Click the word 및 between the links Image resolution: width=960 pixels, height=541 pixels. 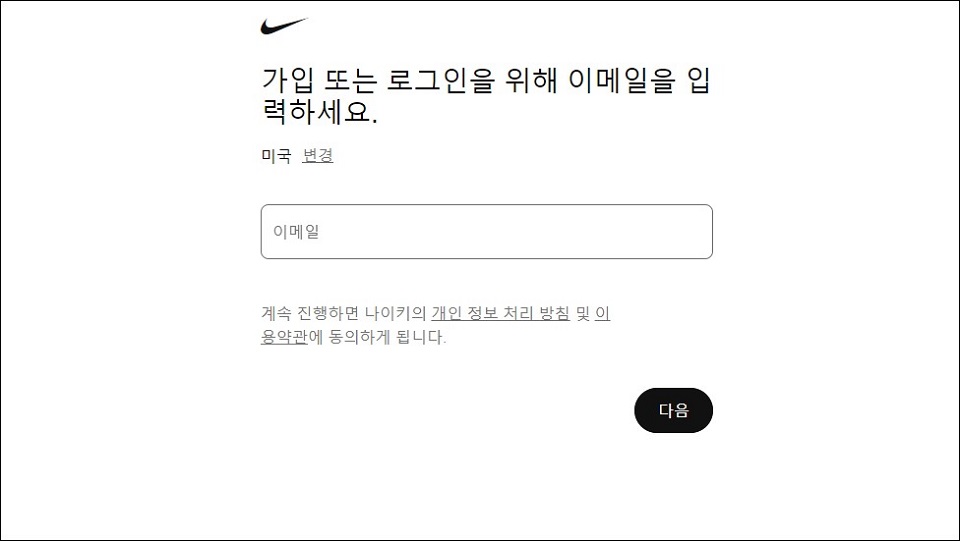click(x=583, y=313)
